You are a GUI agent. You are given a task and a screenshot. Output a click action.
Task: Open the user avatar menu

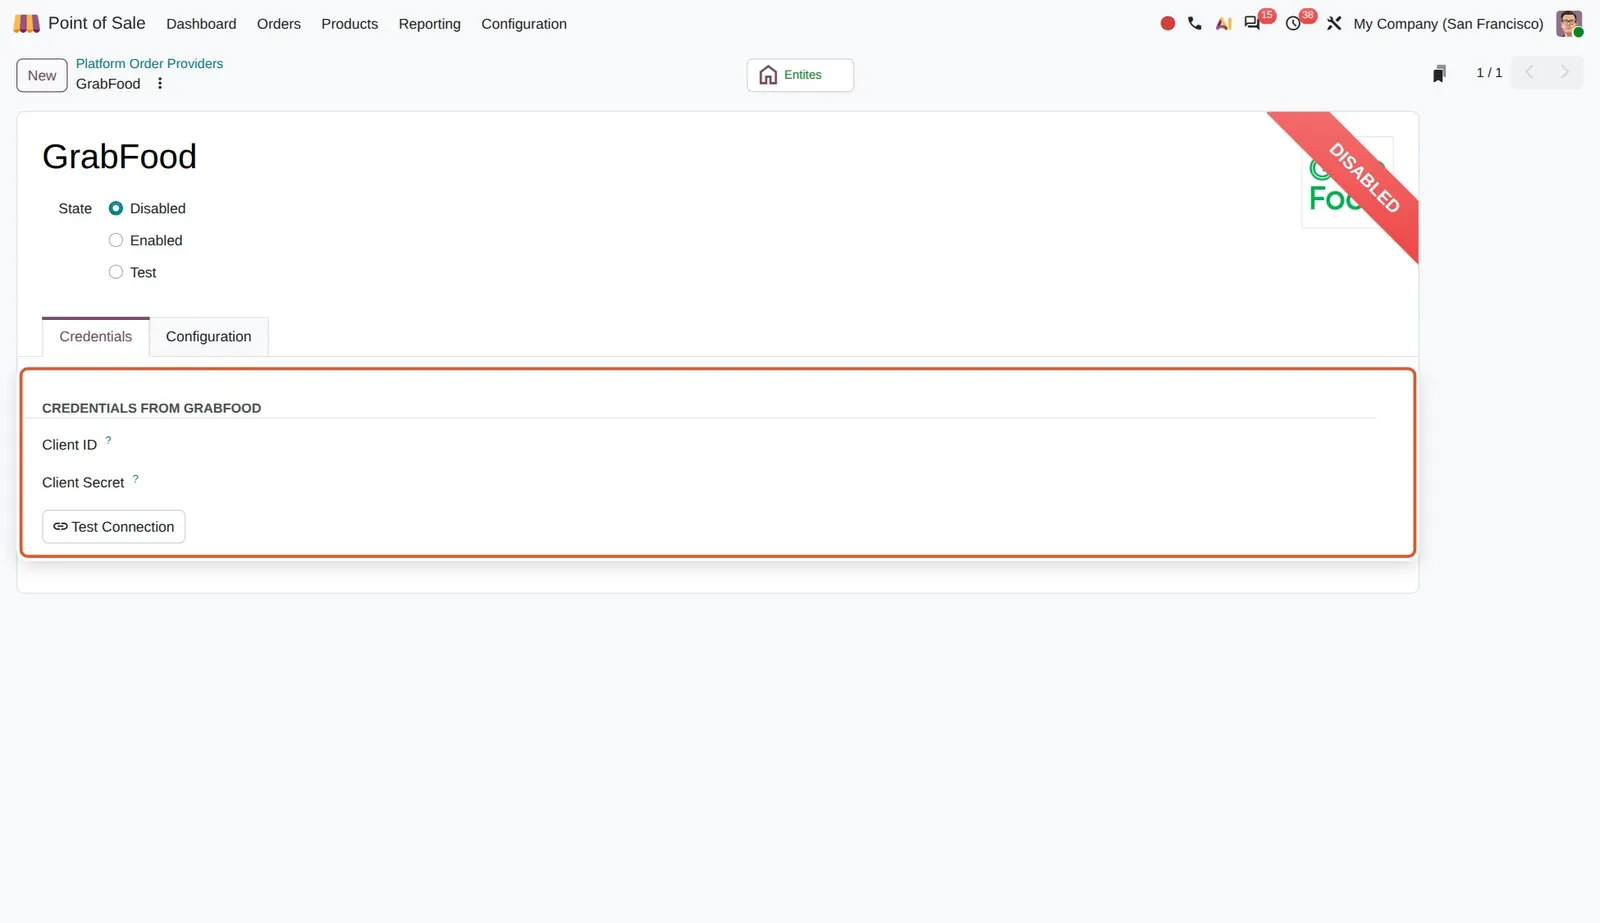(x=1569, y=23)
